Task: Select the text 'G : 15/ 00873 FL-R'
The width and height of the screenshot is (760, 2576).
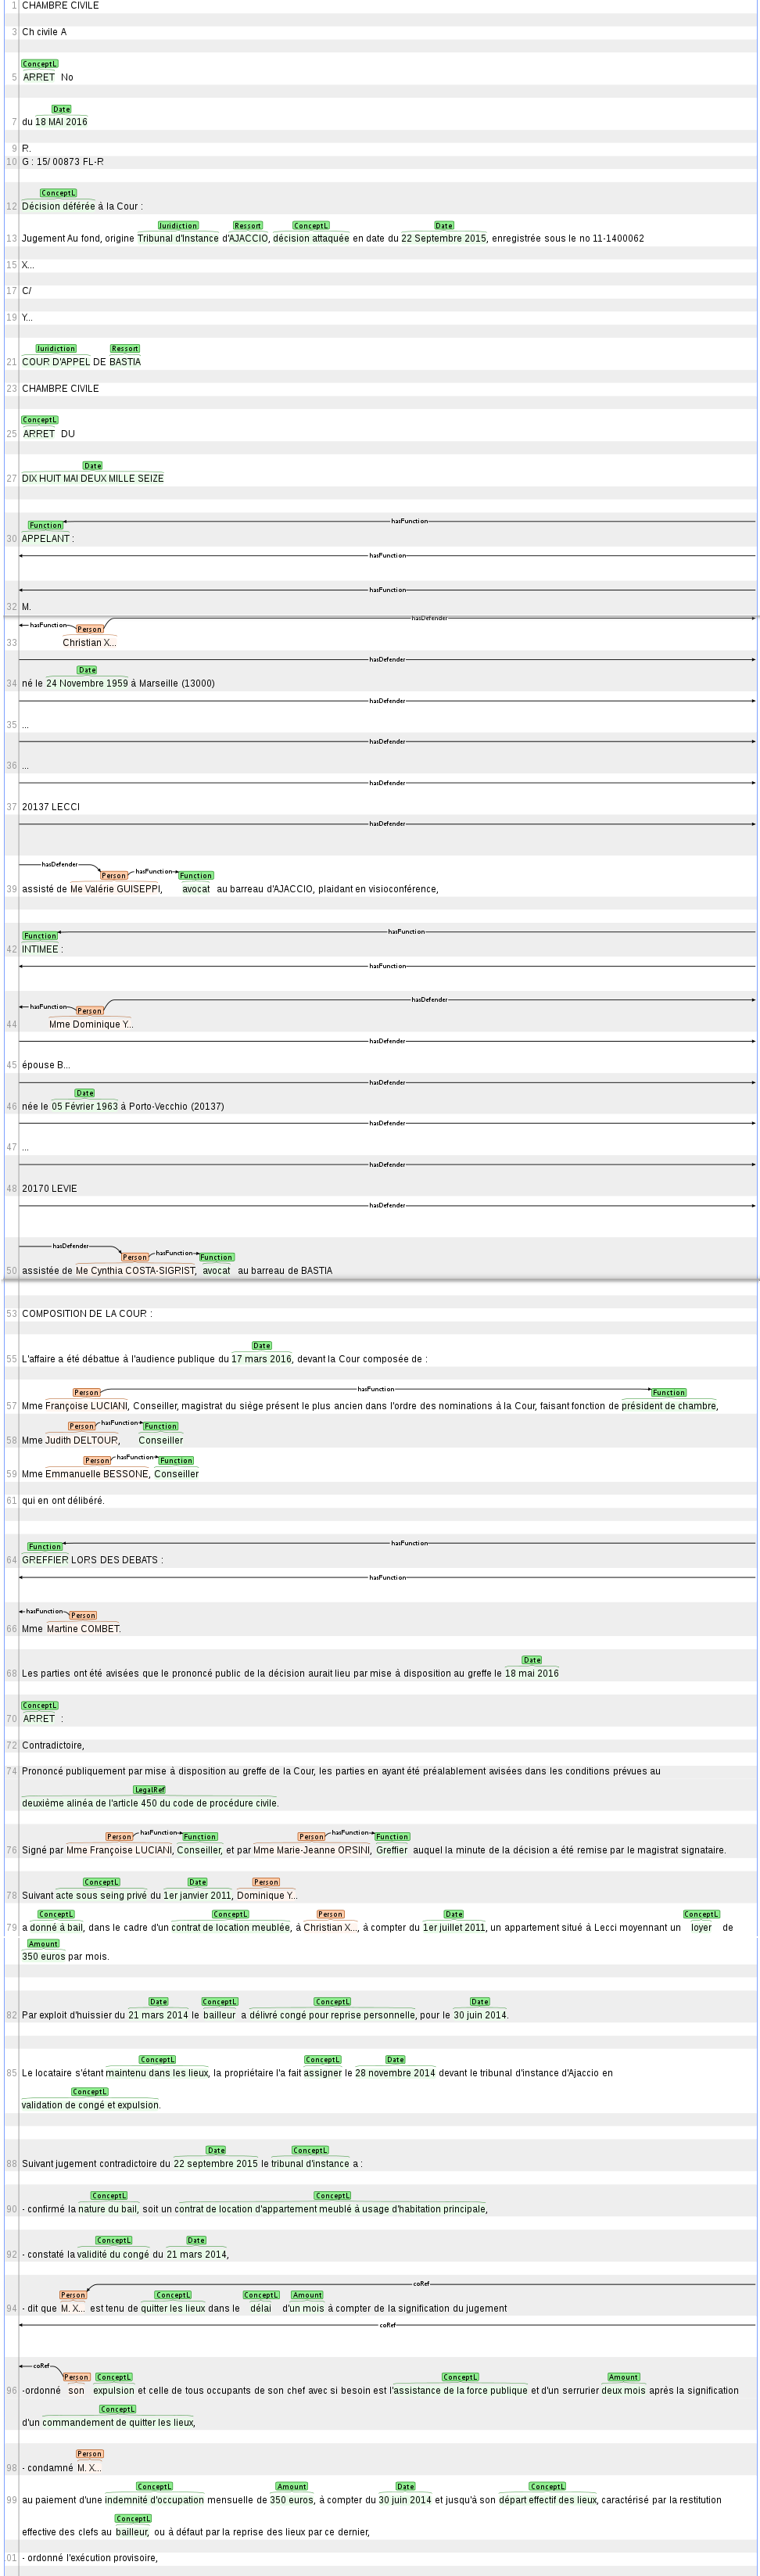Action: pos(63,162)
